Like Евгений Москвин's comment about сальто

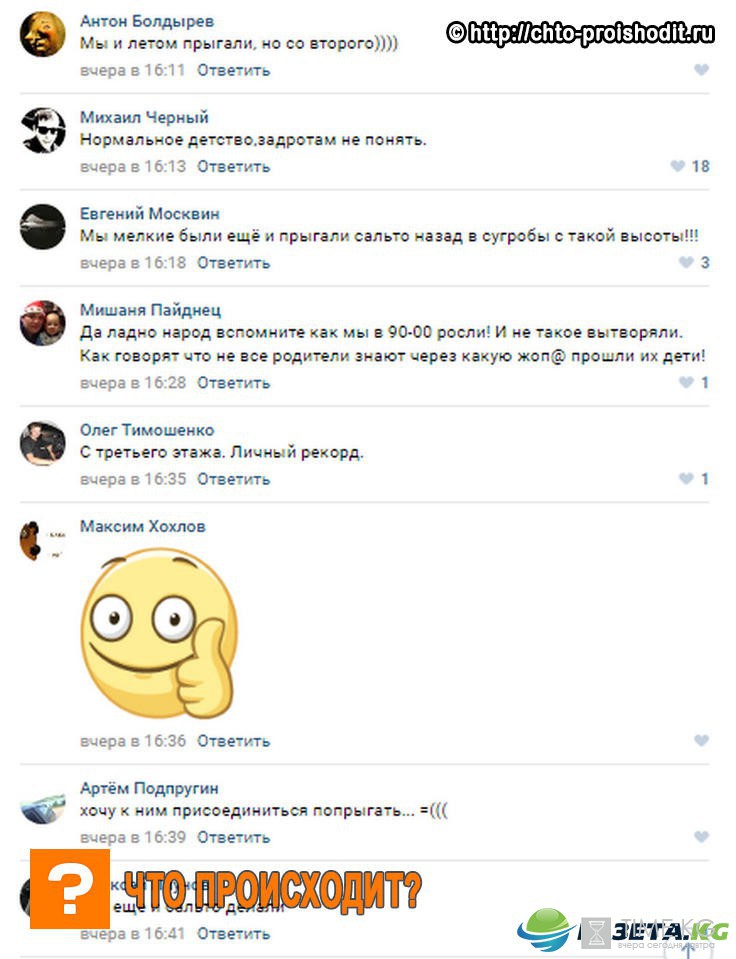point(686,262)
